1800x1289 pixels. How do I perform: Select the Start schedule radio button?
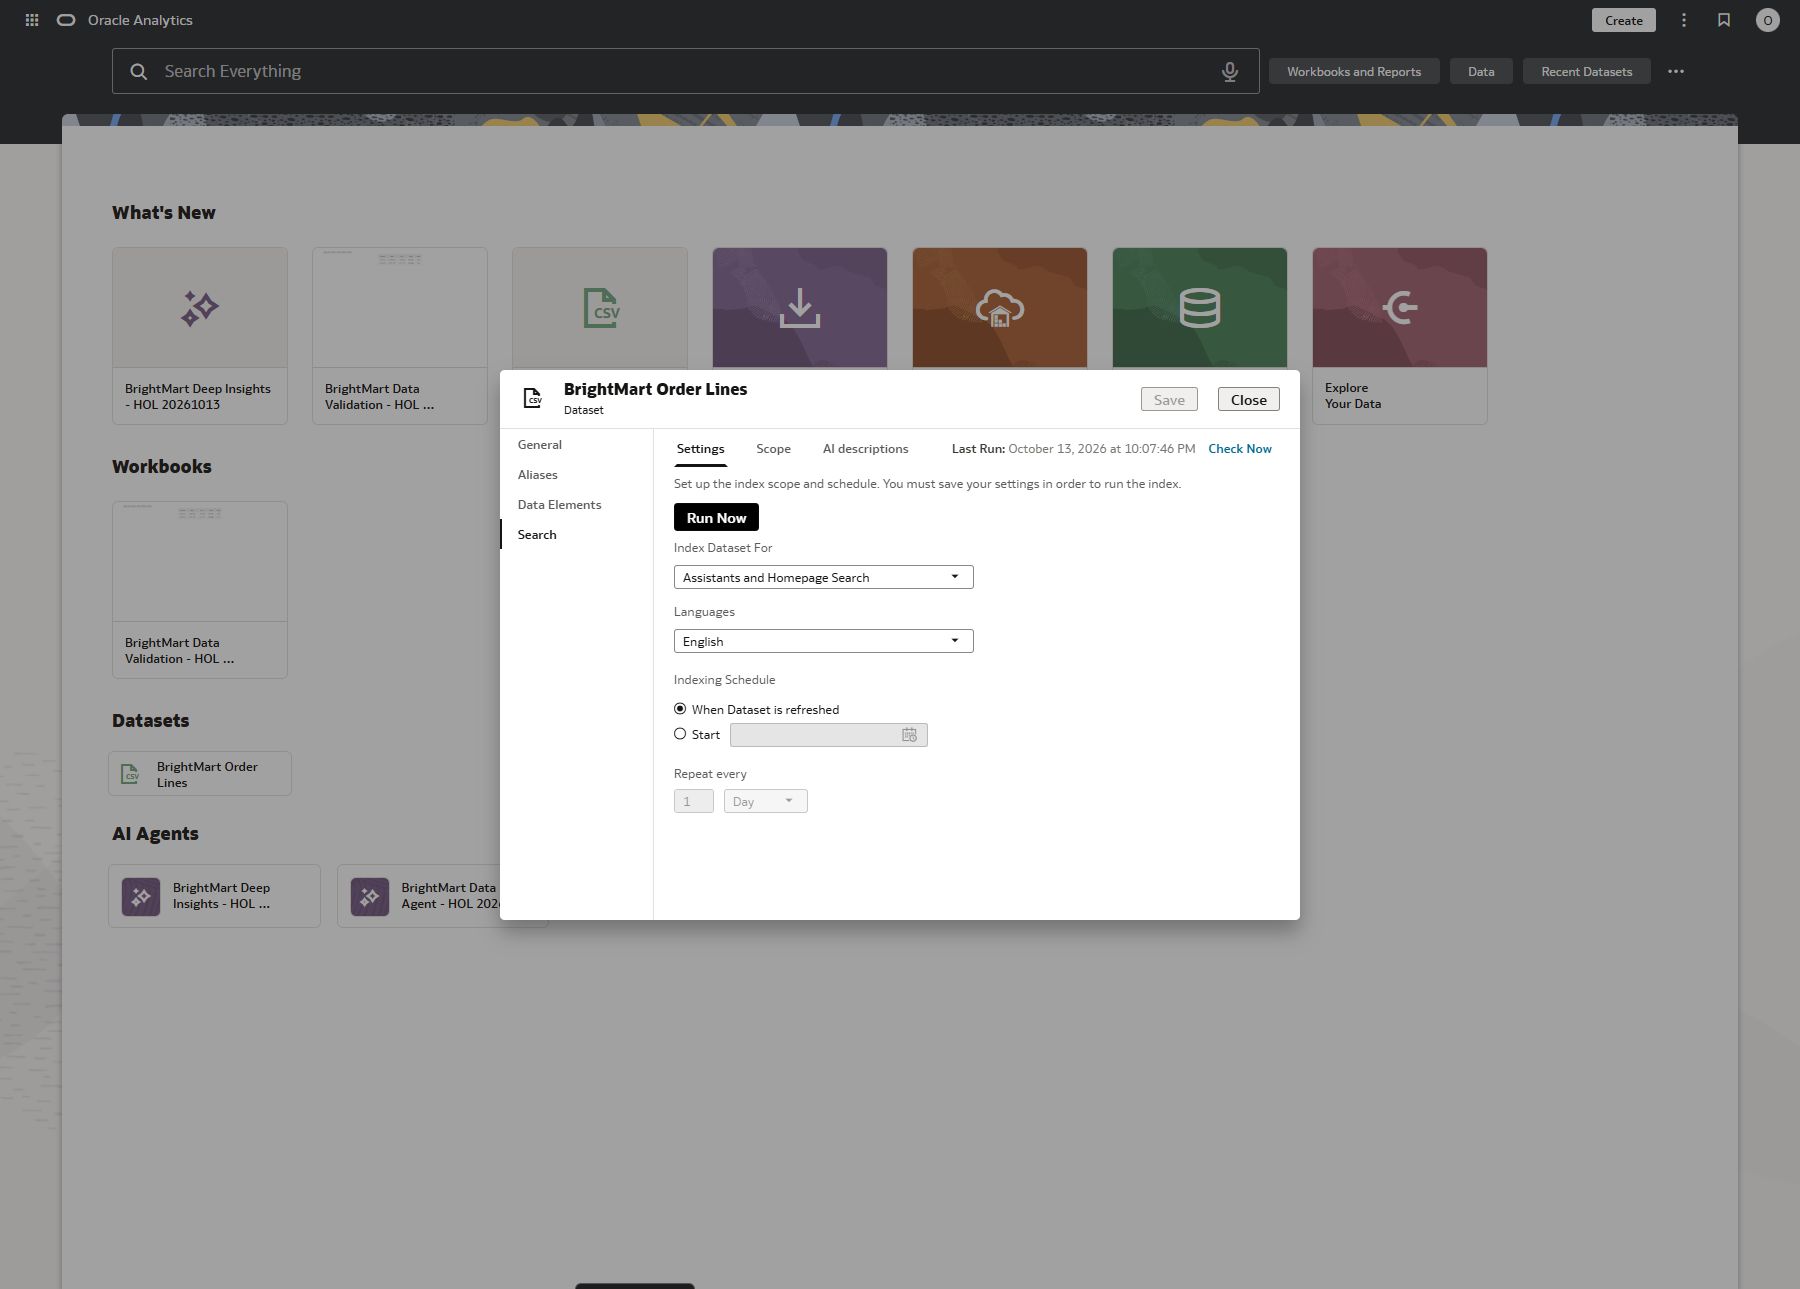(680, 734)
